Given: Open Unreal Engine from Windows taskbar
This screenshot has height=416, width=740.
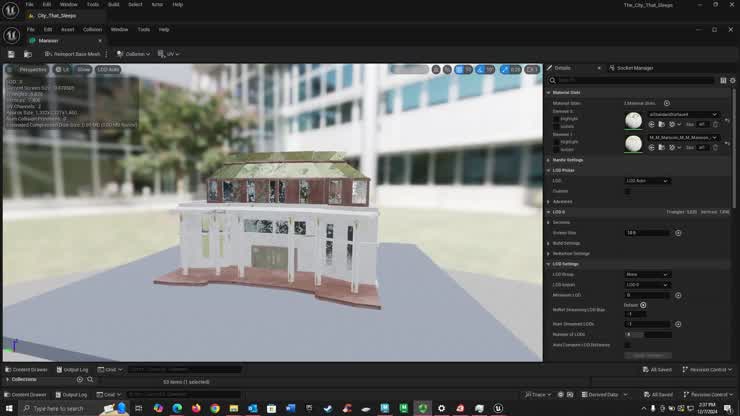Looking at the screenshot, I should pos(497,408).
